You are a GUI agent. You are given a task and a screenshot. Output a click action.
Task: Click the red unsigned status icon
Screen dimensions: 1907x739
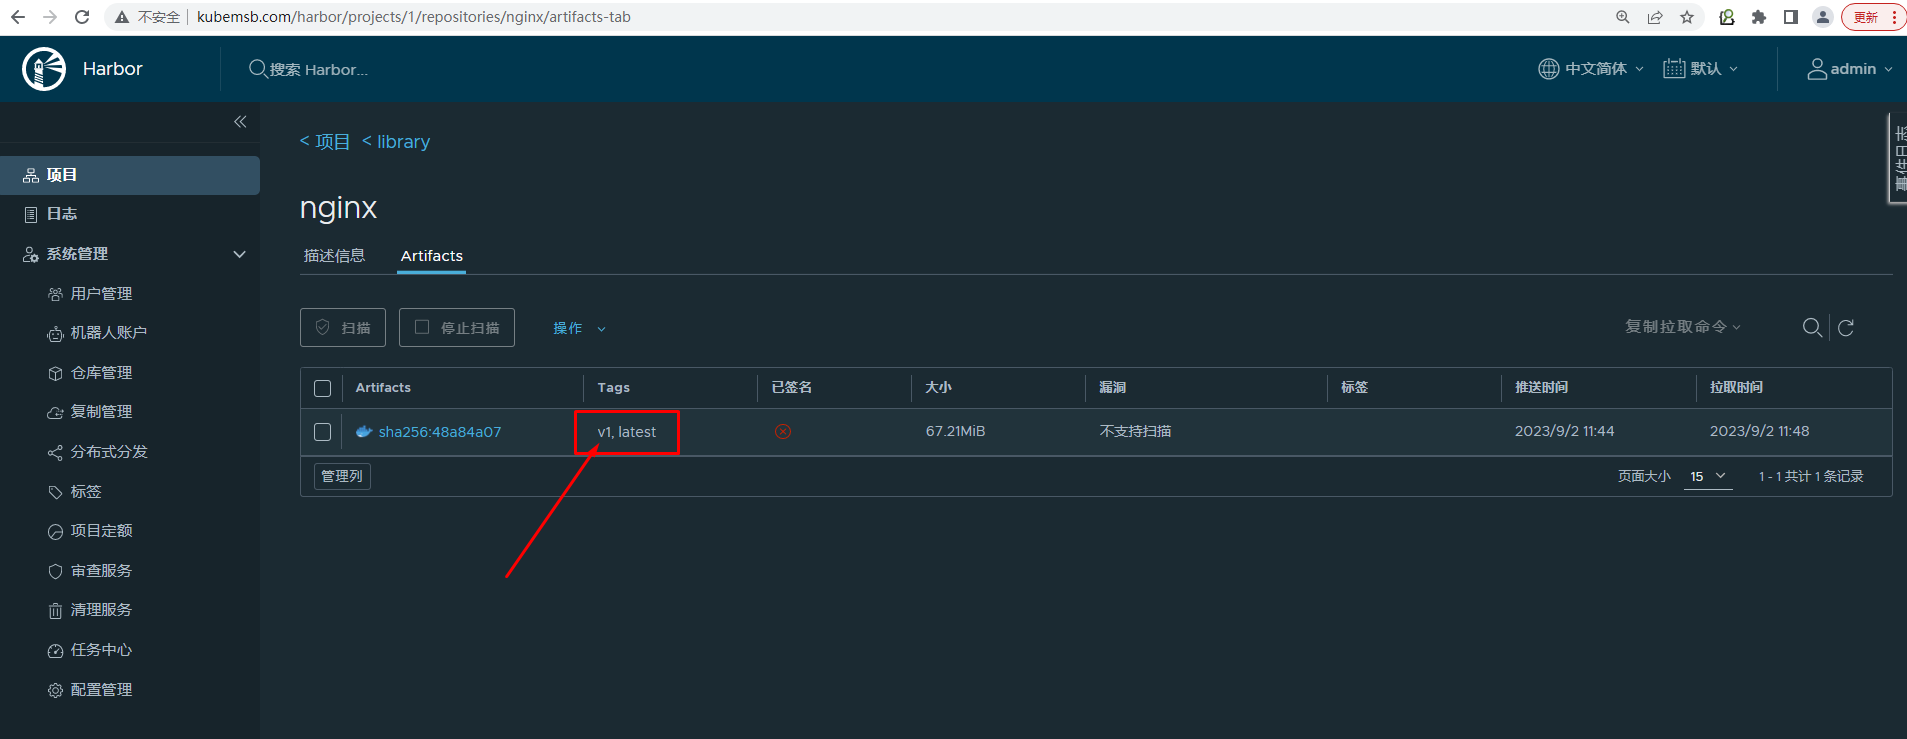[783, 432]
